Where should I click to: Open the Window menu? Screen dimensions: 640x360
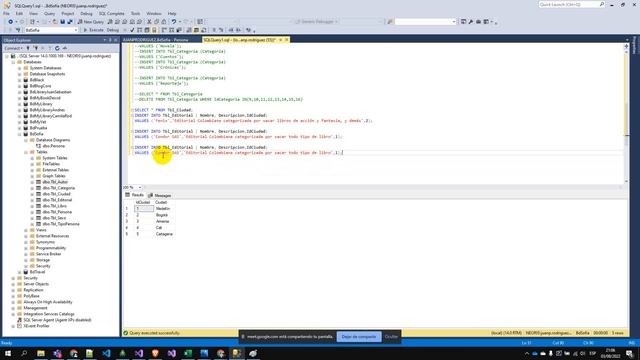153,13
